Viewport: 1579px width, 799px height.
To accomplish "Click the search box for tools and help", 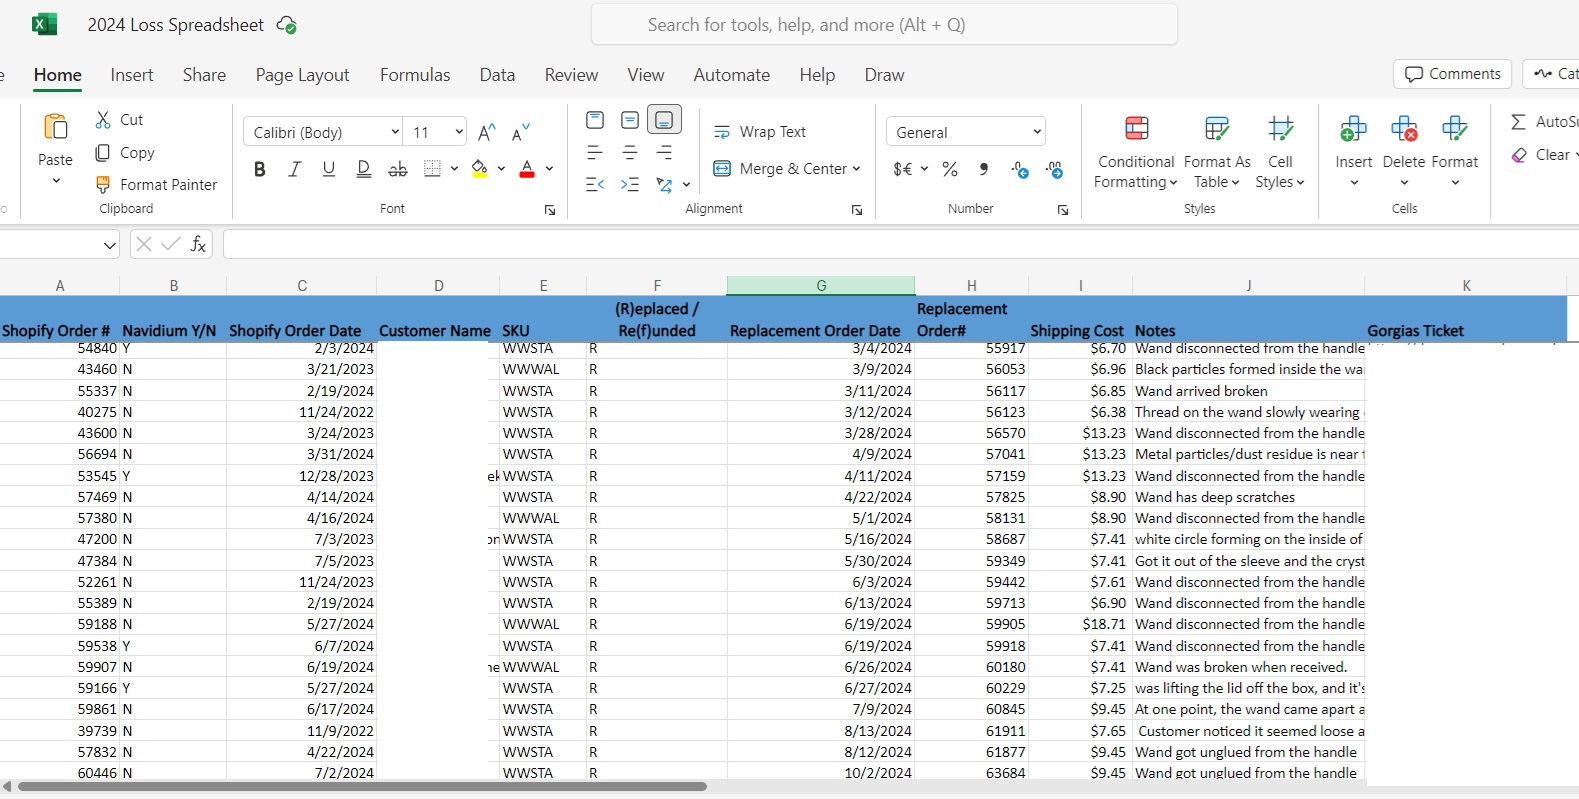I will 884,25.
